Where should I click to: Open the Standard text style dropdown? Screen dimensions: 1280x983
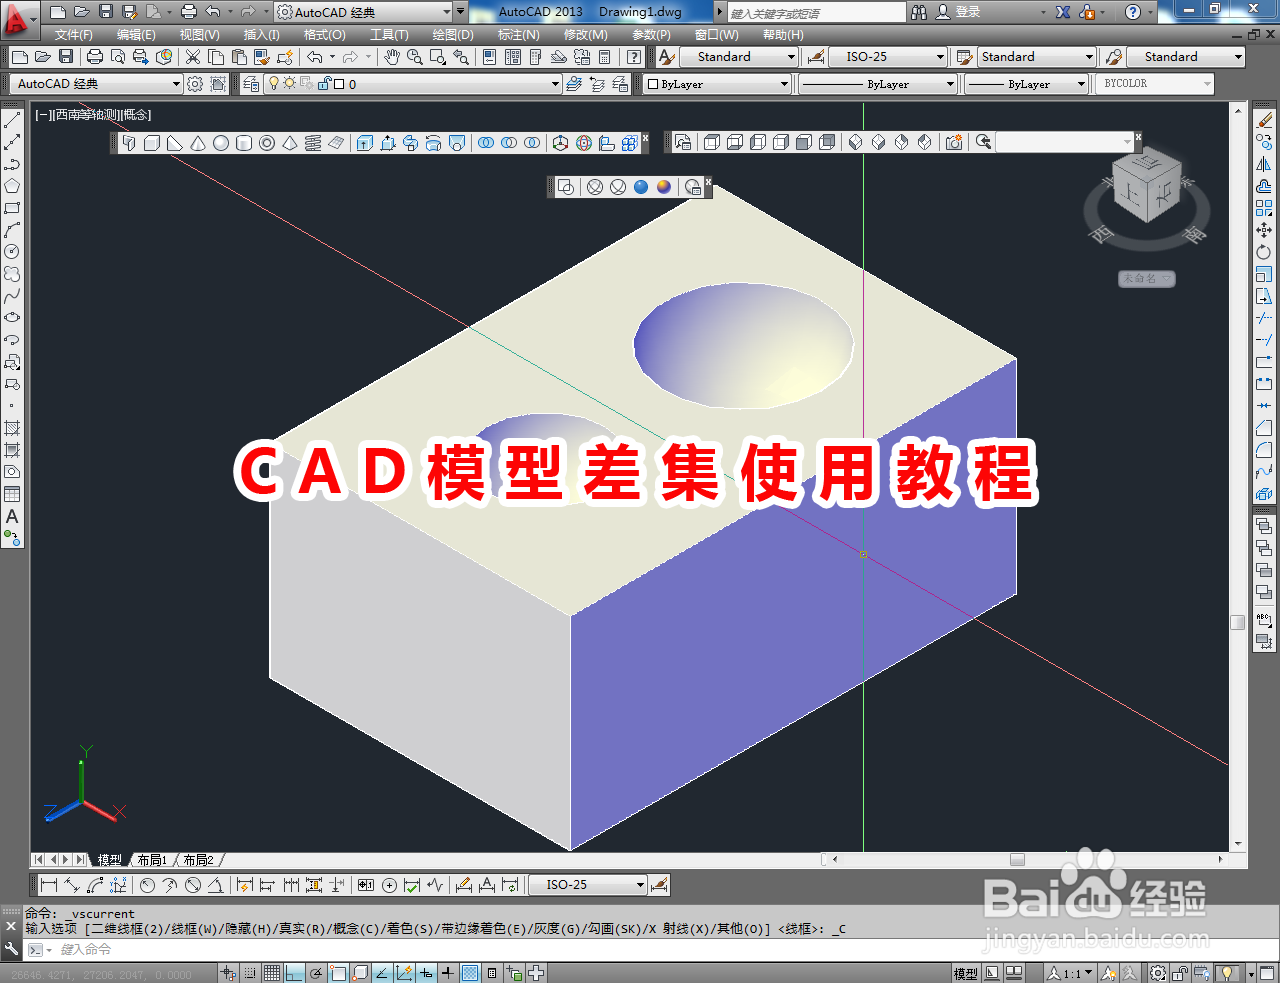739,57
